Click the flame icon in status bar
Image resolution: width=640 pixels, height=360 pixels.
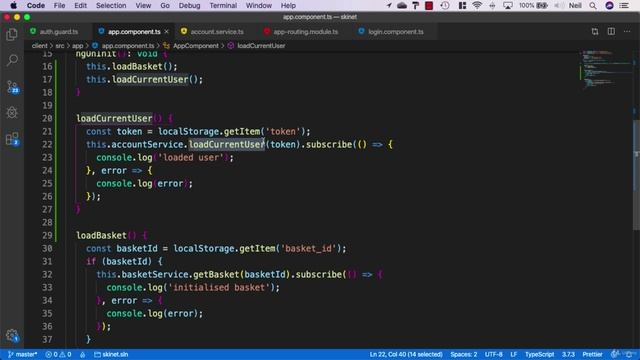point(82,354)
